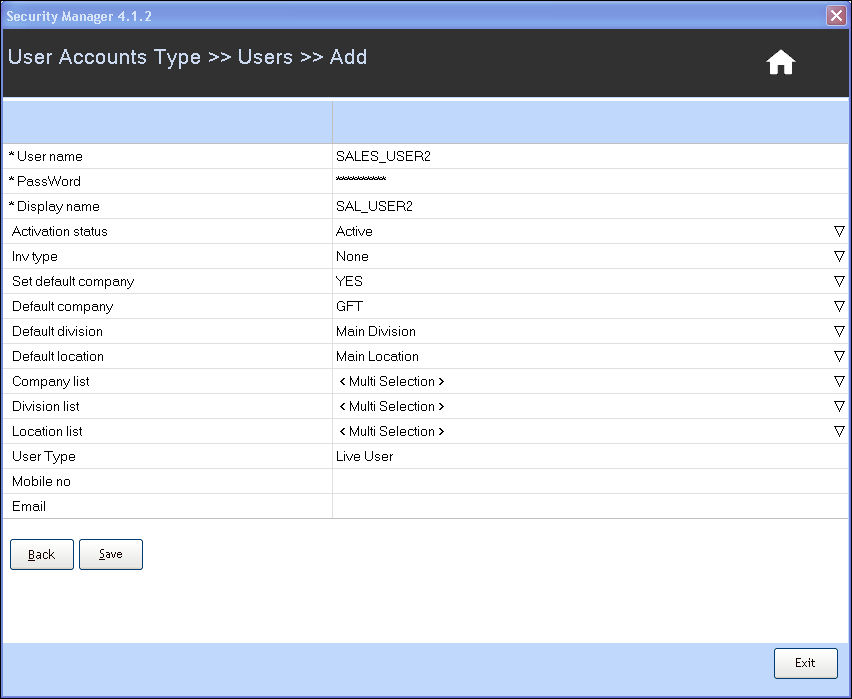Click the User Accounts Type breadcrumb heading
This screenshot has height=699, width=852.
point(104,58)
